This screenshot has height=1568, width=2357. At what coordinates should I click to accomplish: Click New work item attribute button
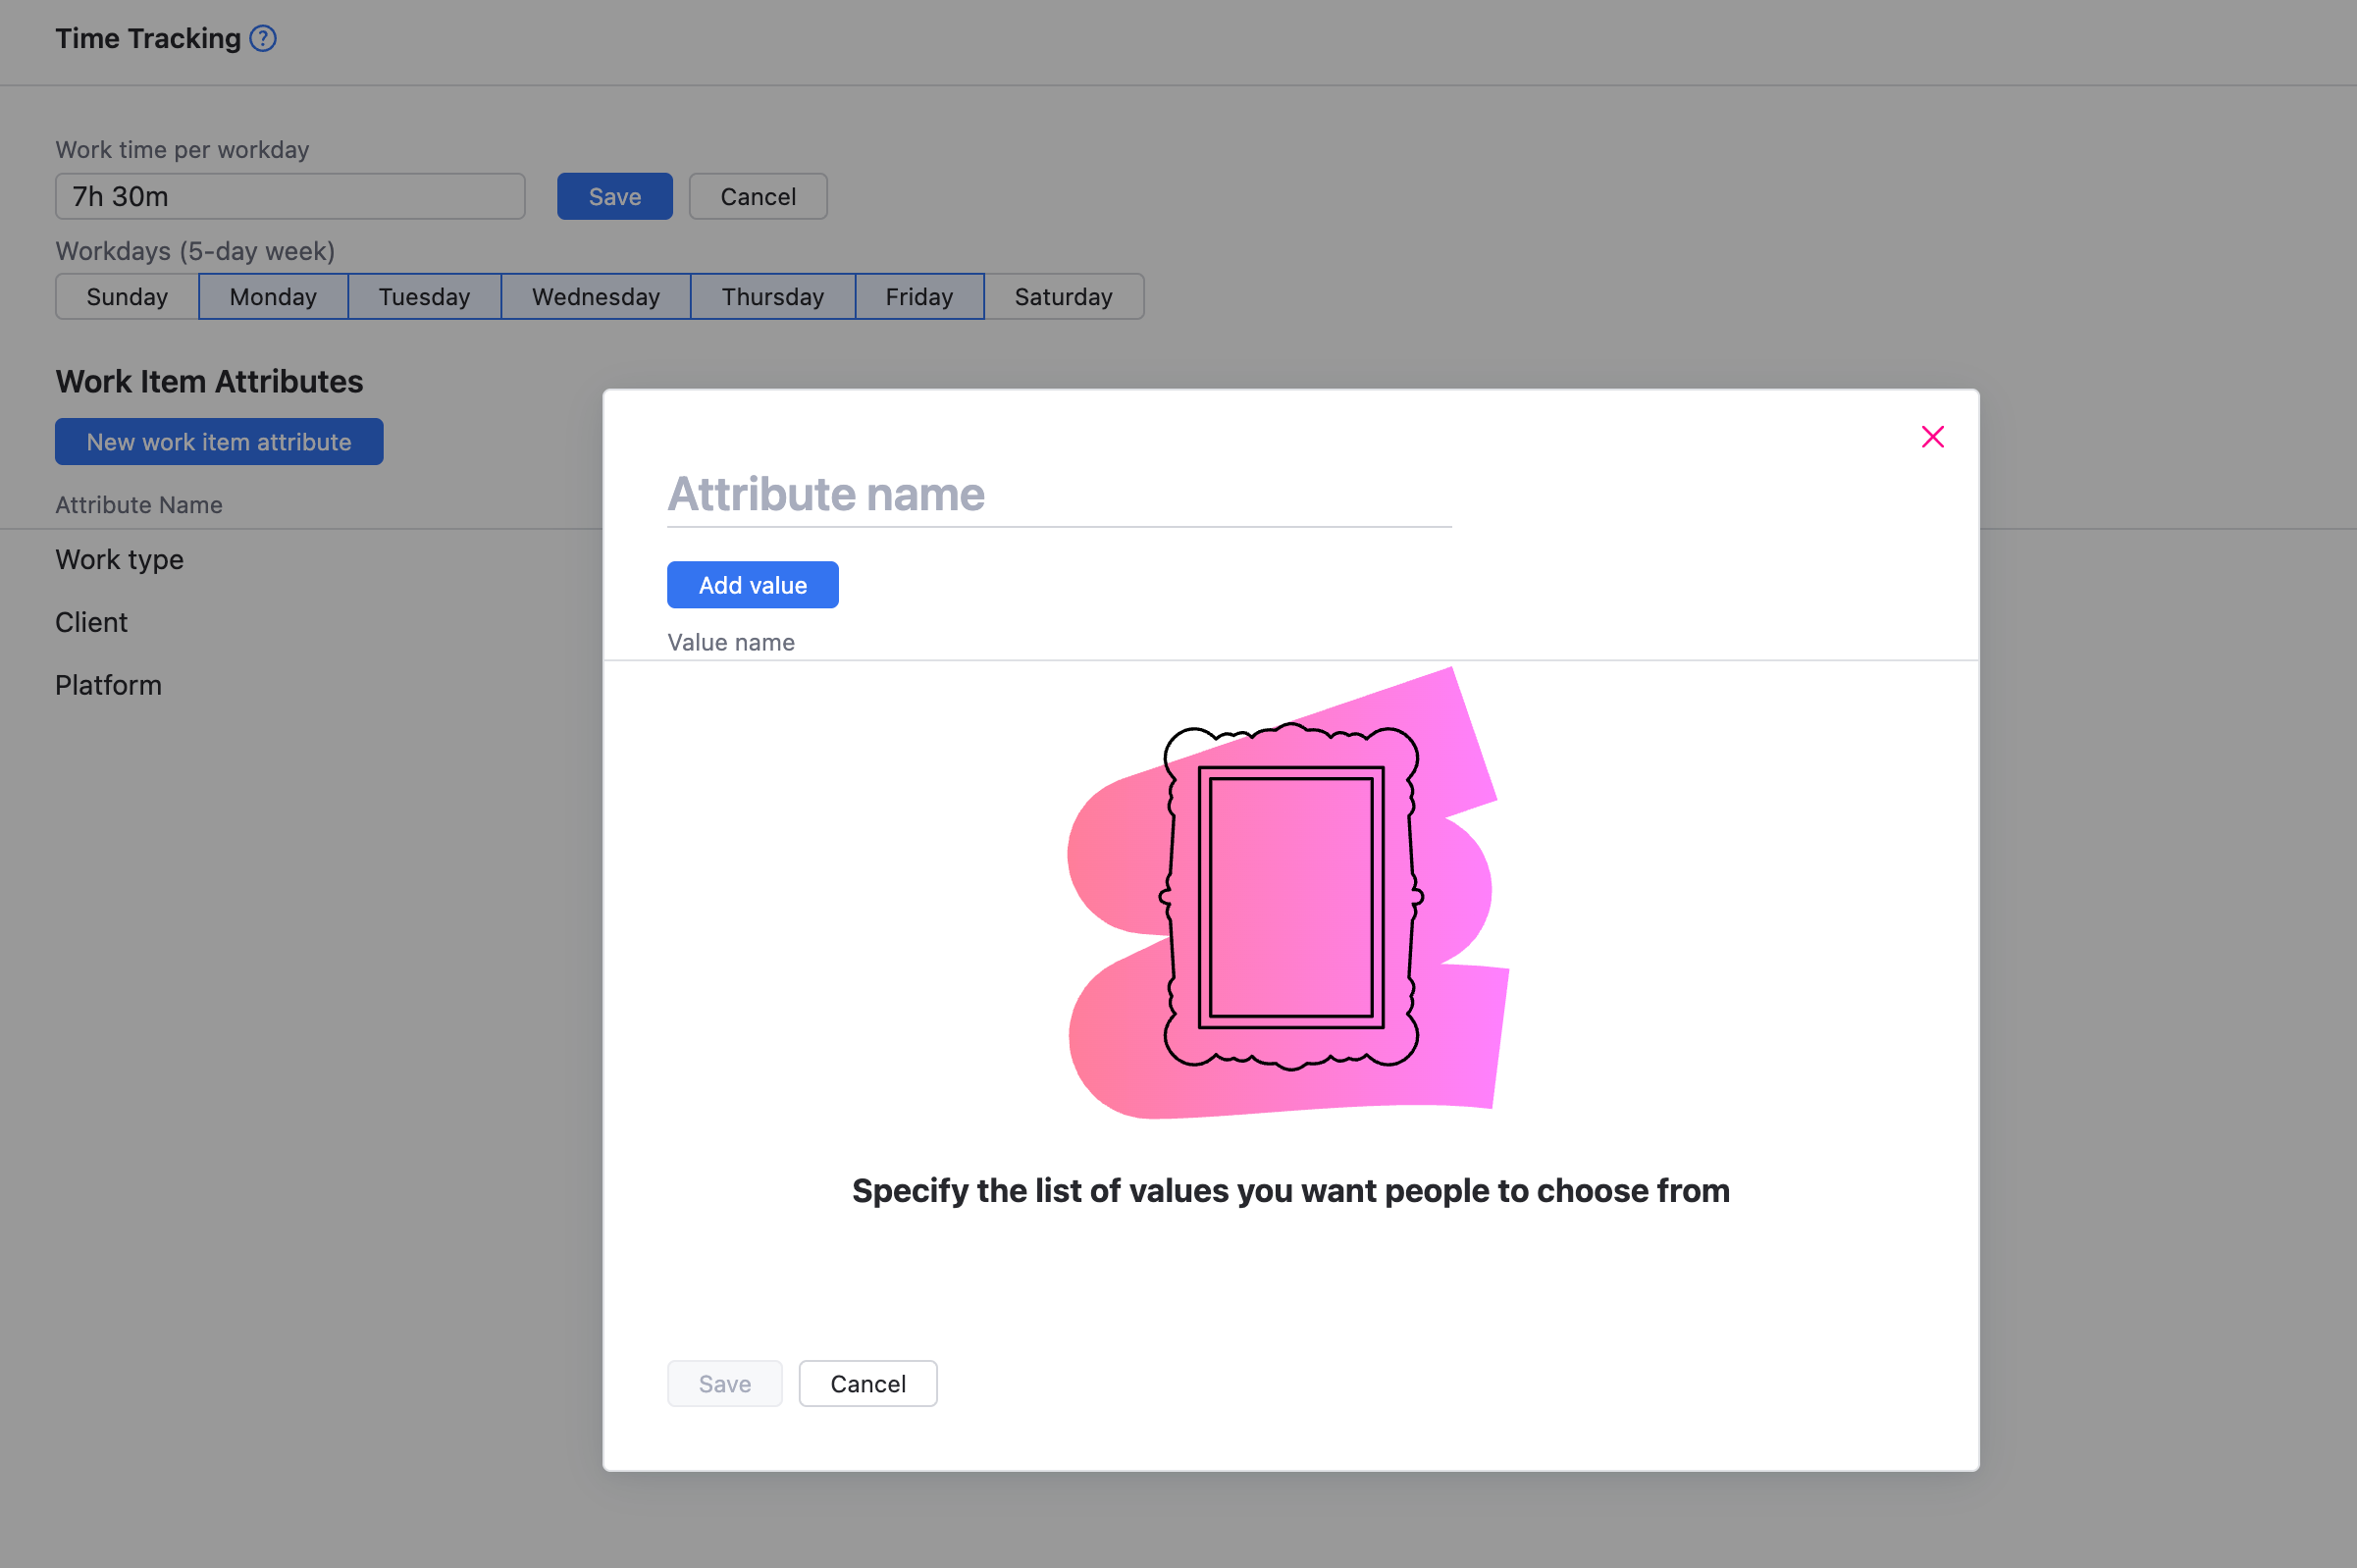tap(219, 442)
